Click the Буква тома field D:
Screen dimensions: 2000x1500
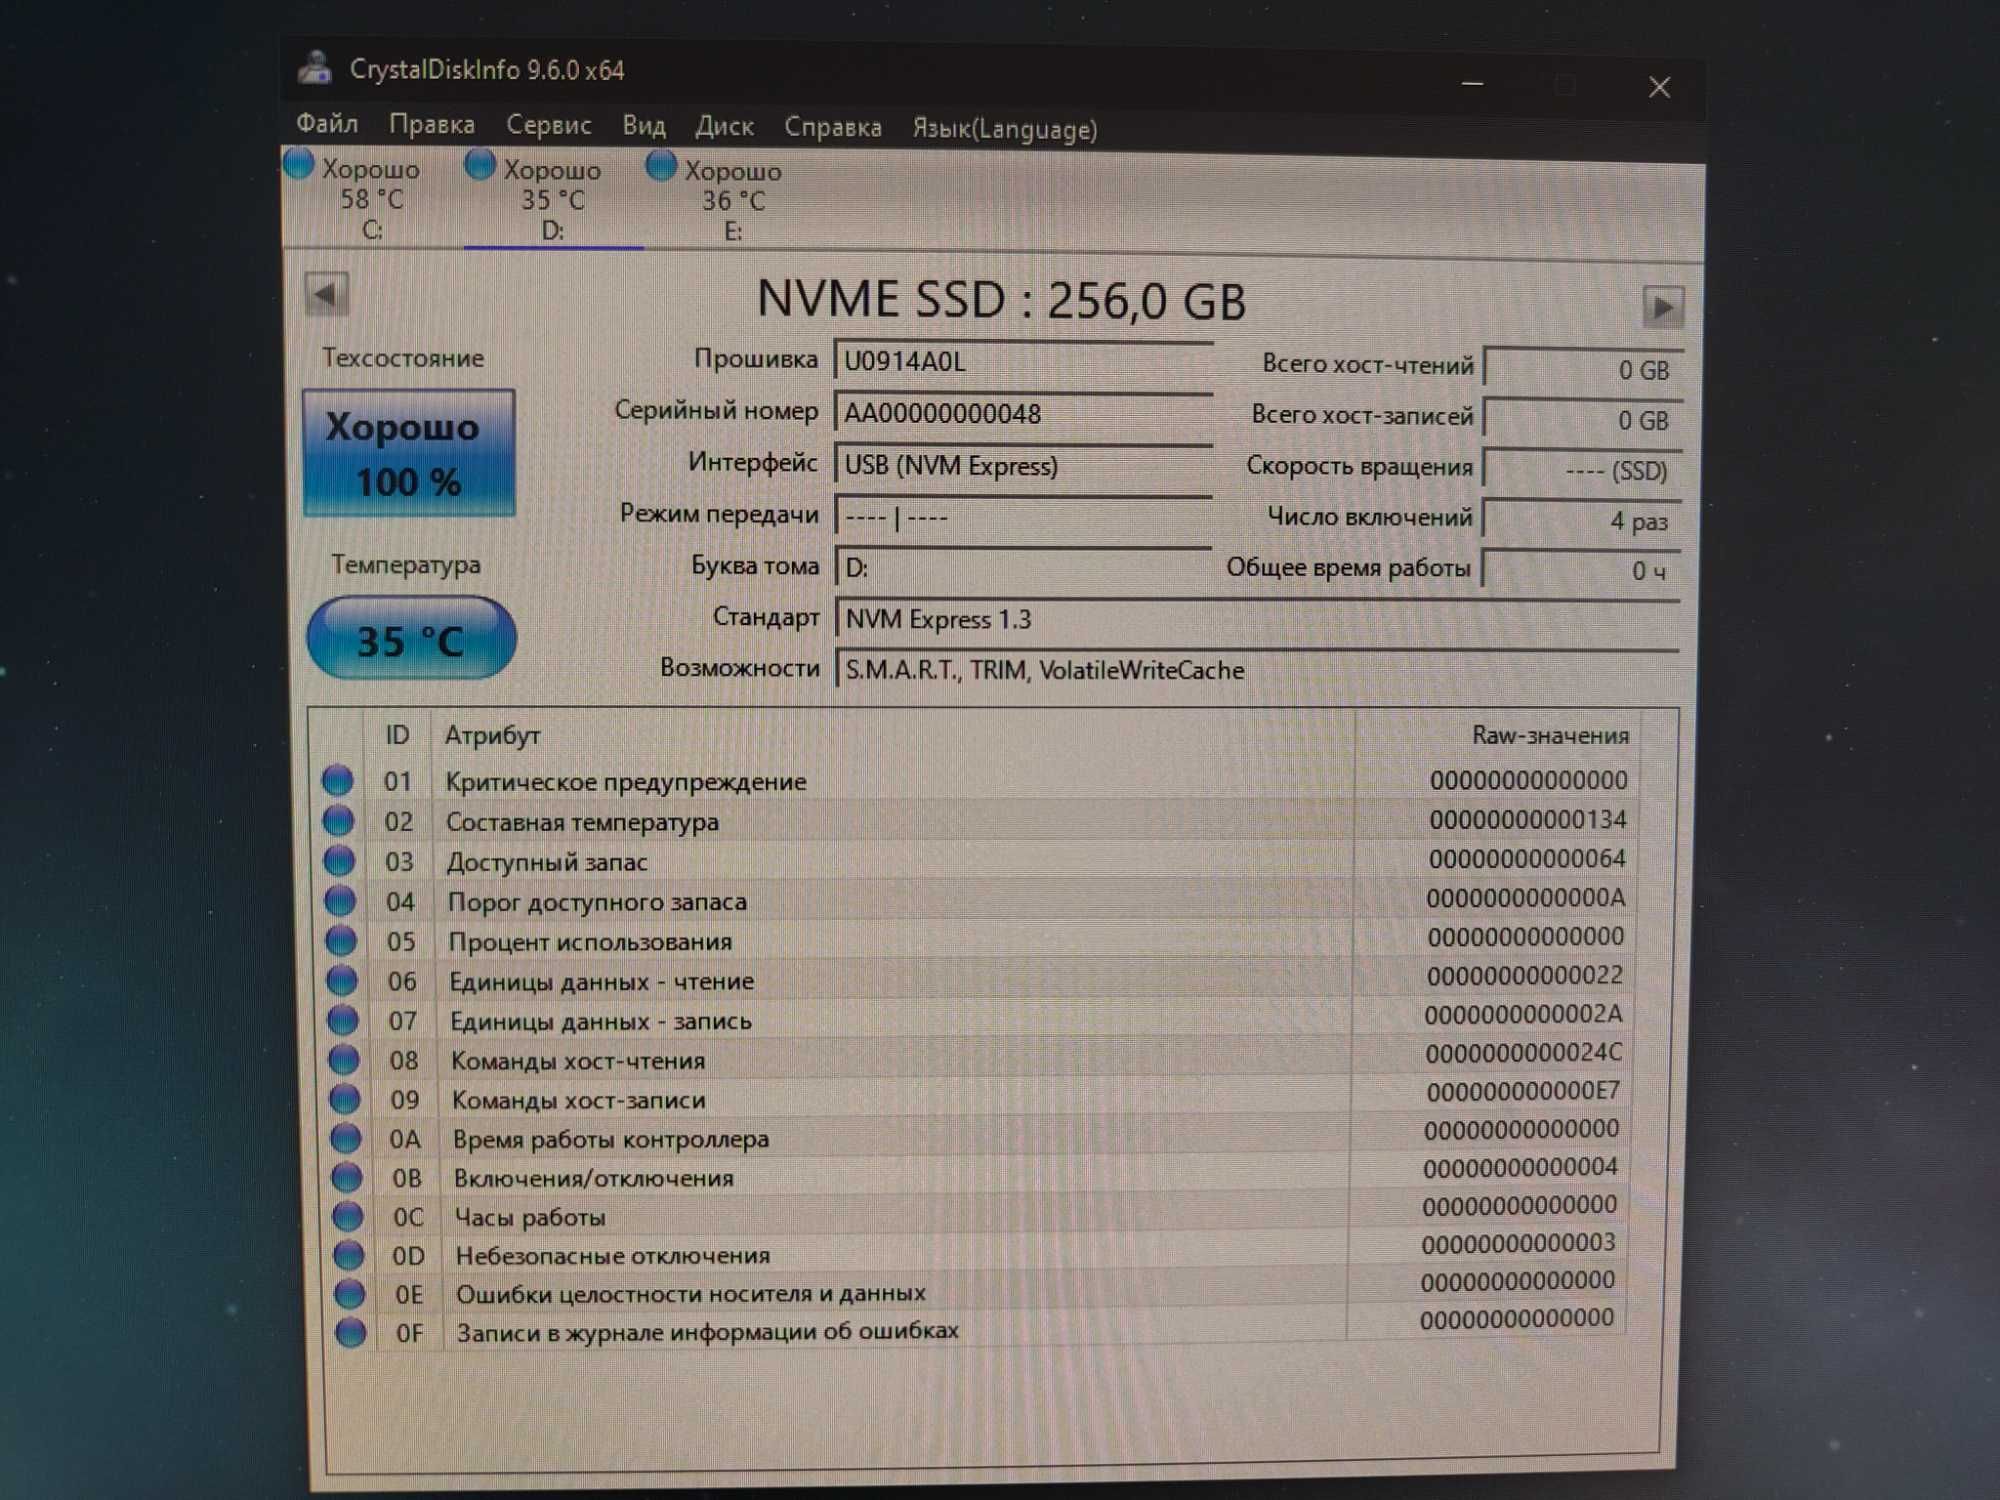pos(1023,567)
